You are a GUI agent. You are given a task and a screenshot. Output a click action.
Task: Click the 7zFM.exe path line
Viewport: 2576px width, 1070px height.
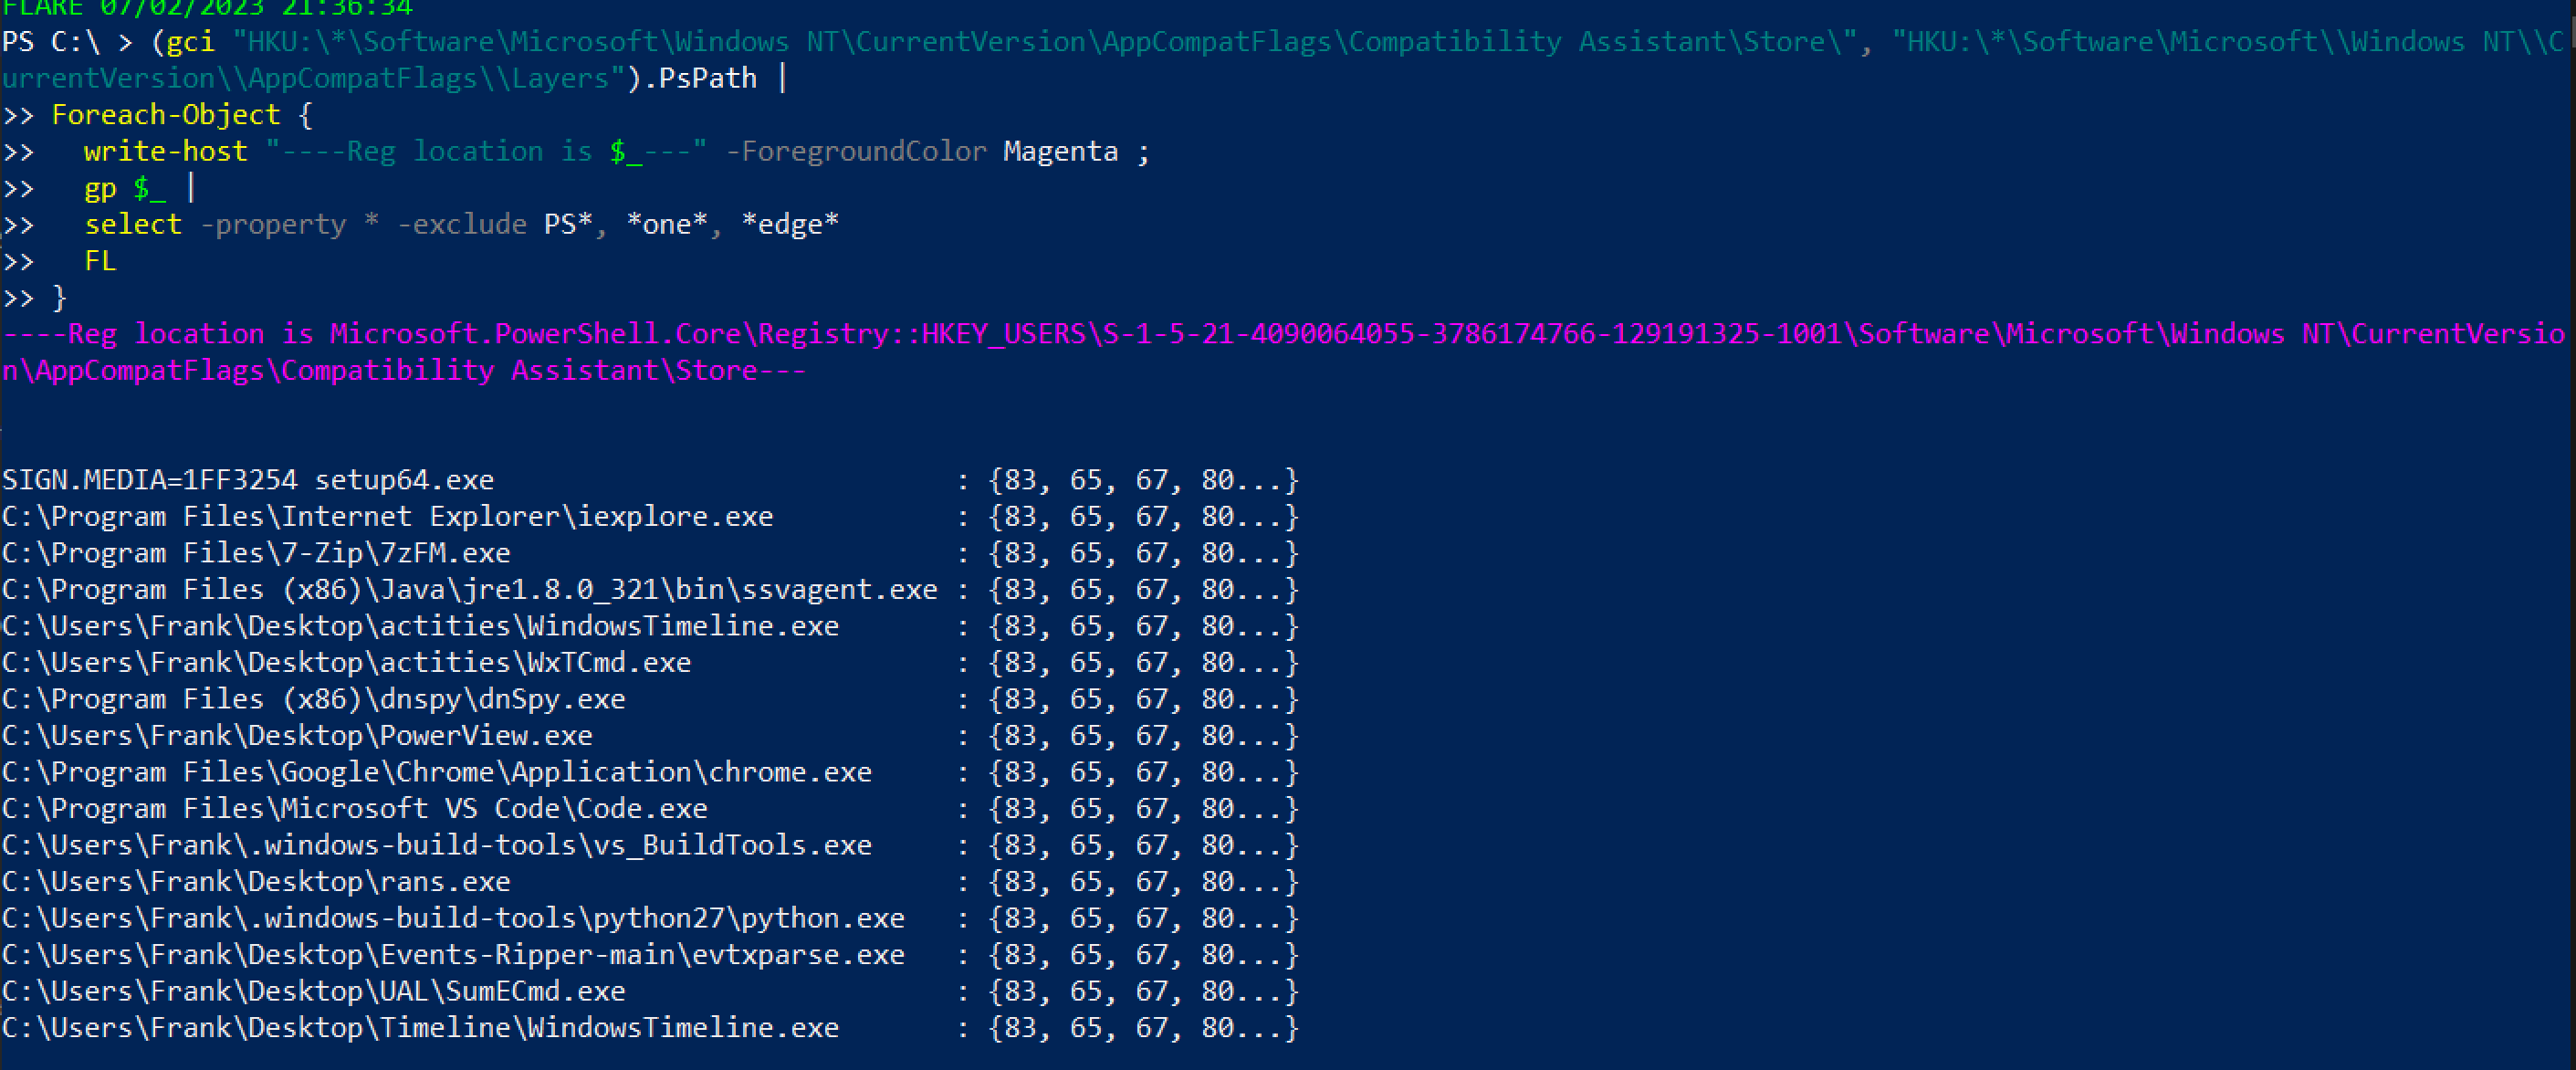(x=256, y=553)
